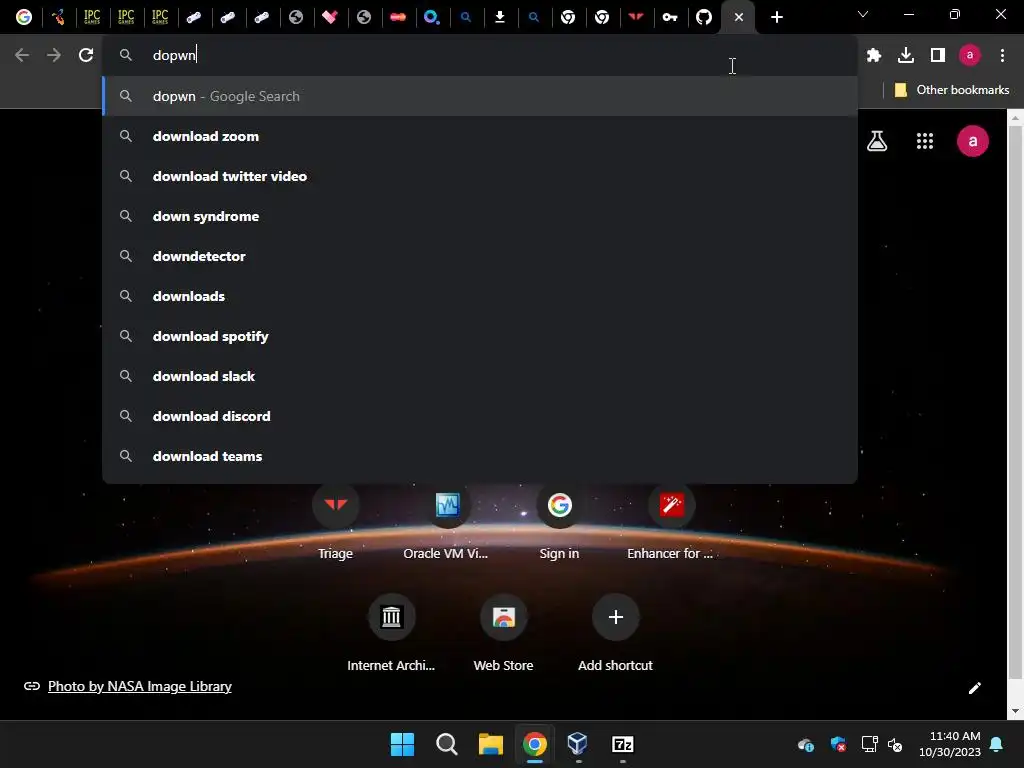Viewport: 1024px width, 768px height.
Task: Choose the 'downdetector' suggestion
Action: coord(480,256)
